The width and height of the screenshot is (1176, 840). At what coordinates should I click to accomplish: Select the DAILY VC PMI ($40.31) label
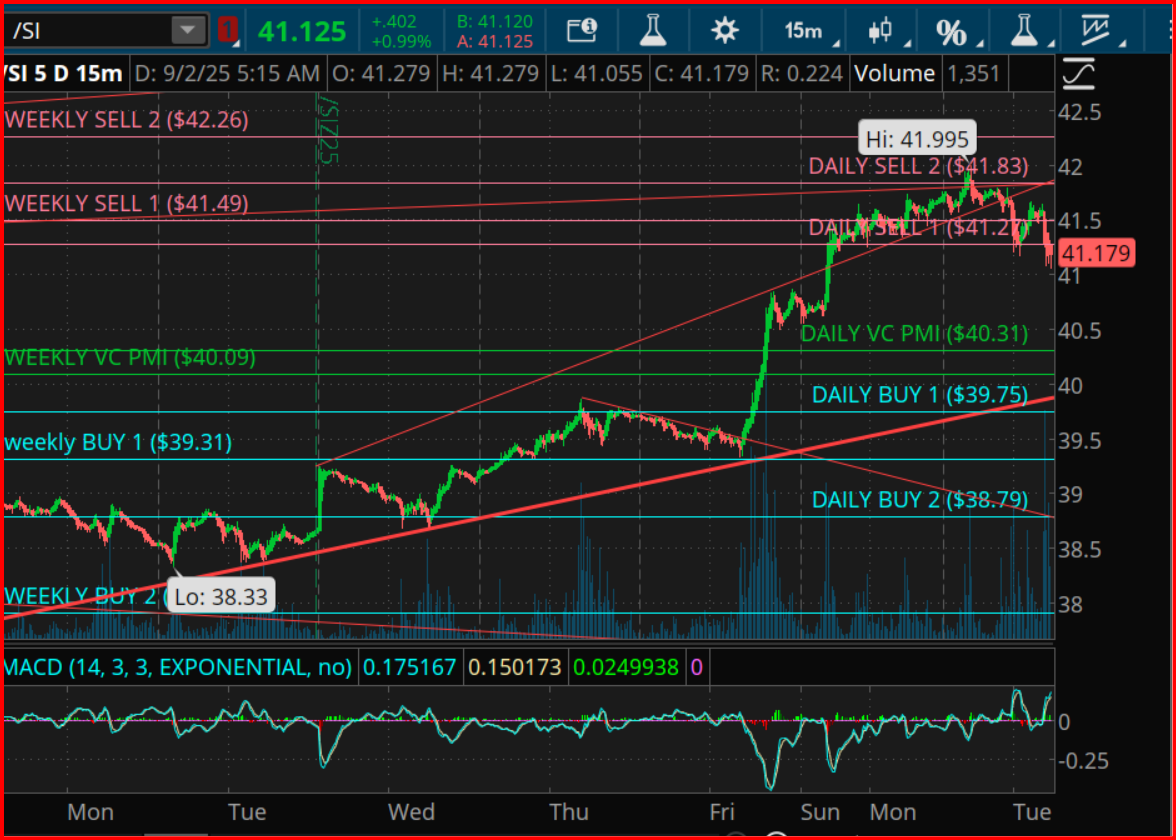point(914,333)
